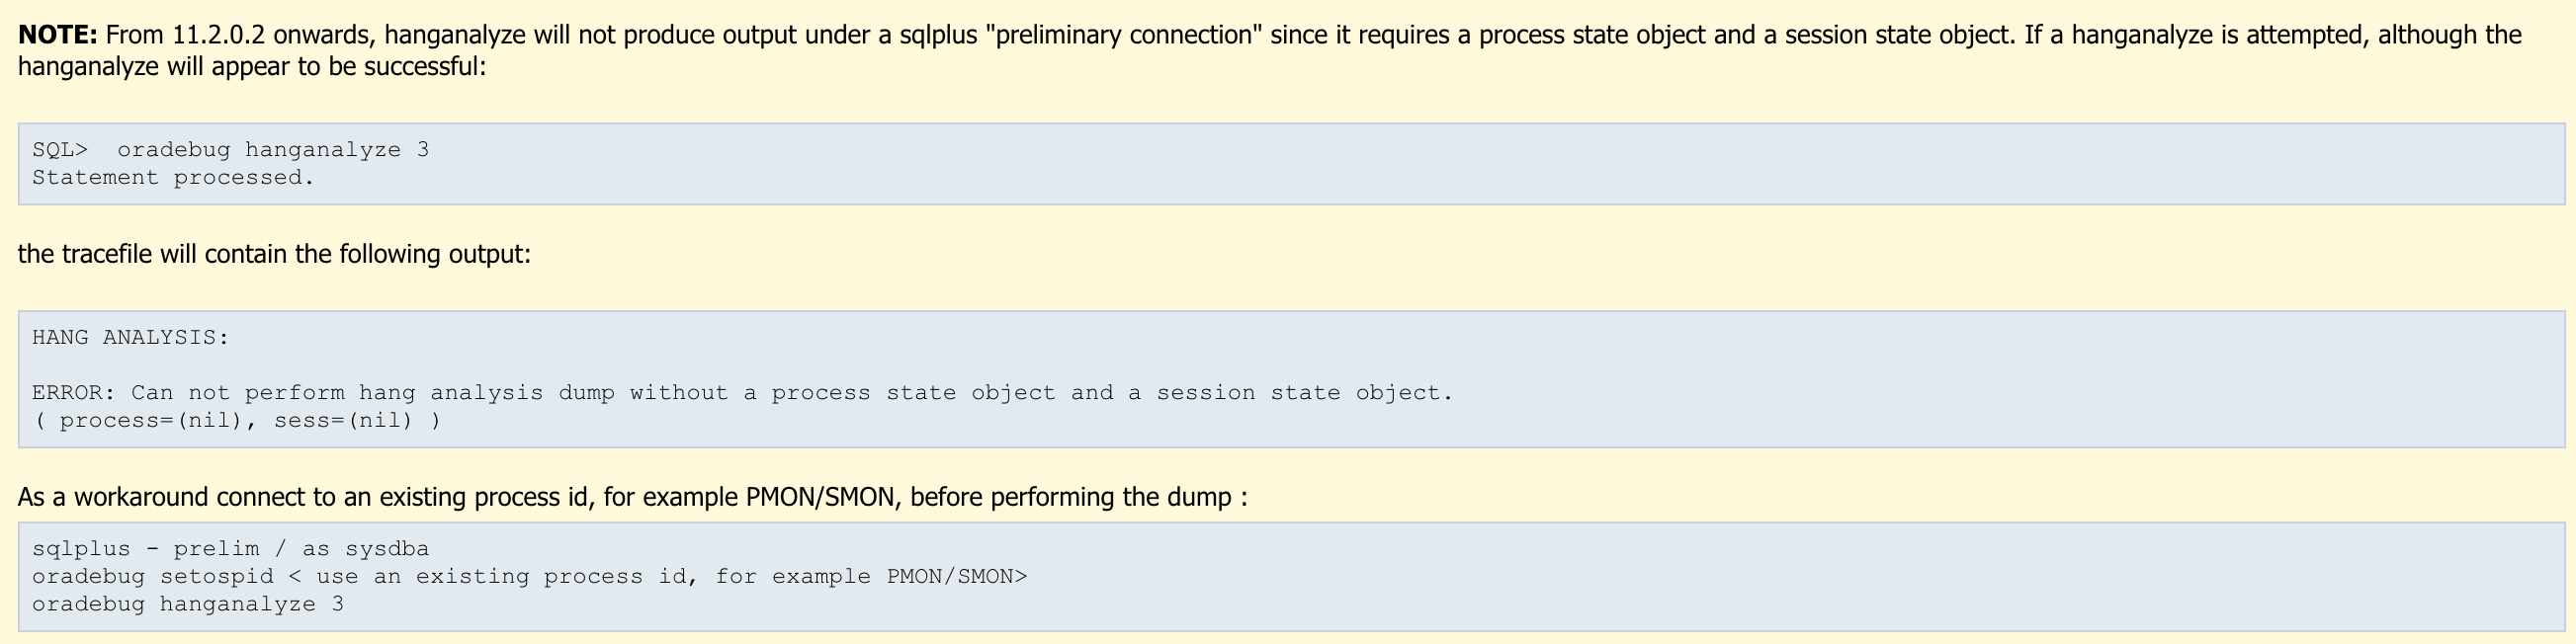Click "the tracefile will contain the following output" text
The height and width of the screenshot is (644, 2576).
274,254
